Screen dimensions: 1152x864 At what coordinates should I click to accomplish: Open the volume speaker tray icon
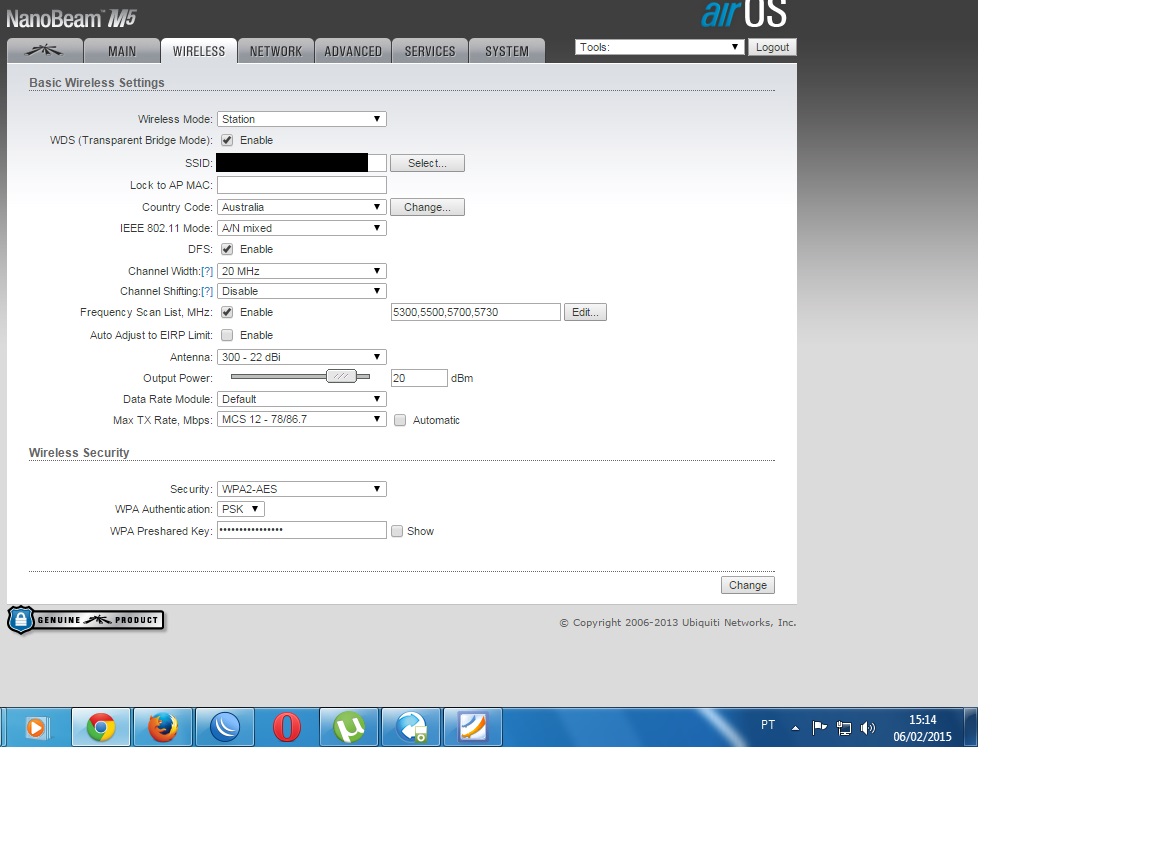[868, 728]
